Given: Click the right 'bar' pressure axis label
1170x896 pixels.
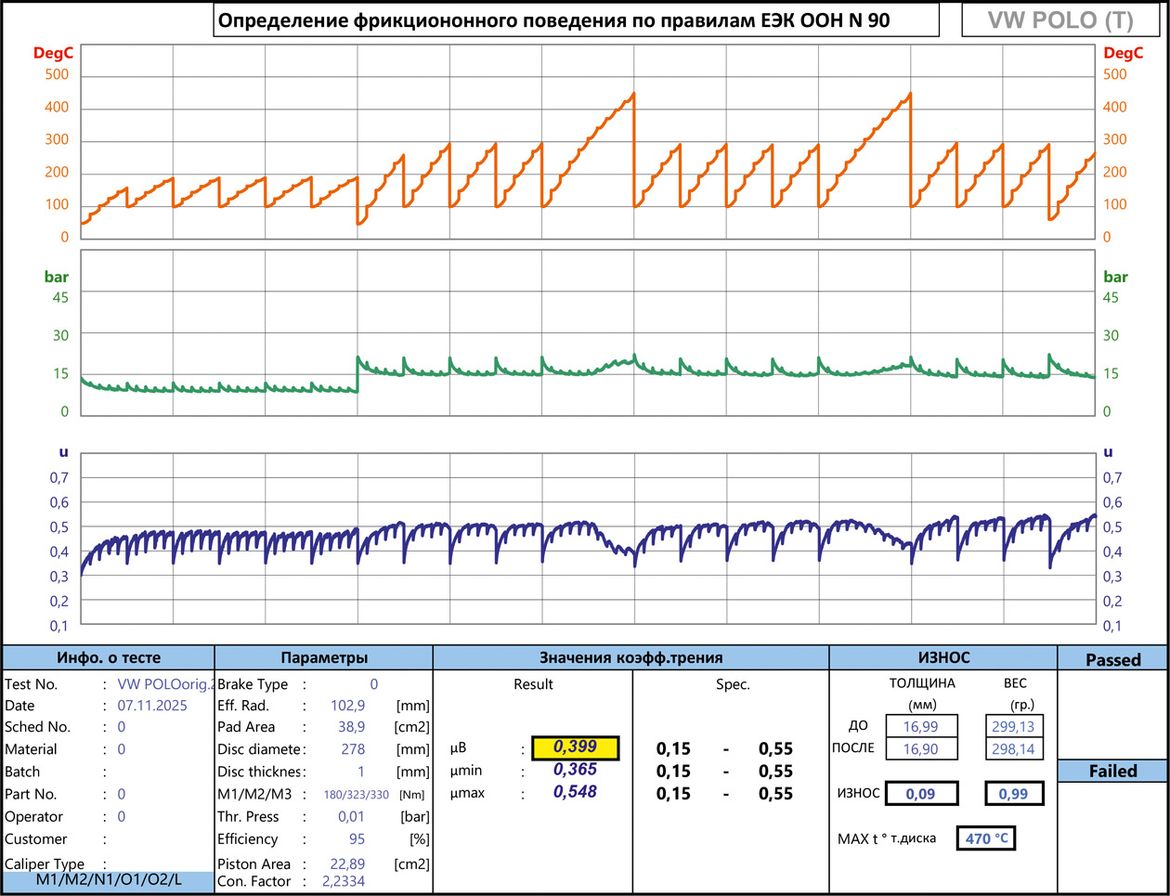Looking at the screenshot, I should [1116, 278].
